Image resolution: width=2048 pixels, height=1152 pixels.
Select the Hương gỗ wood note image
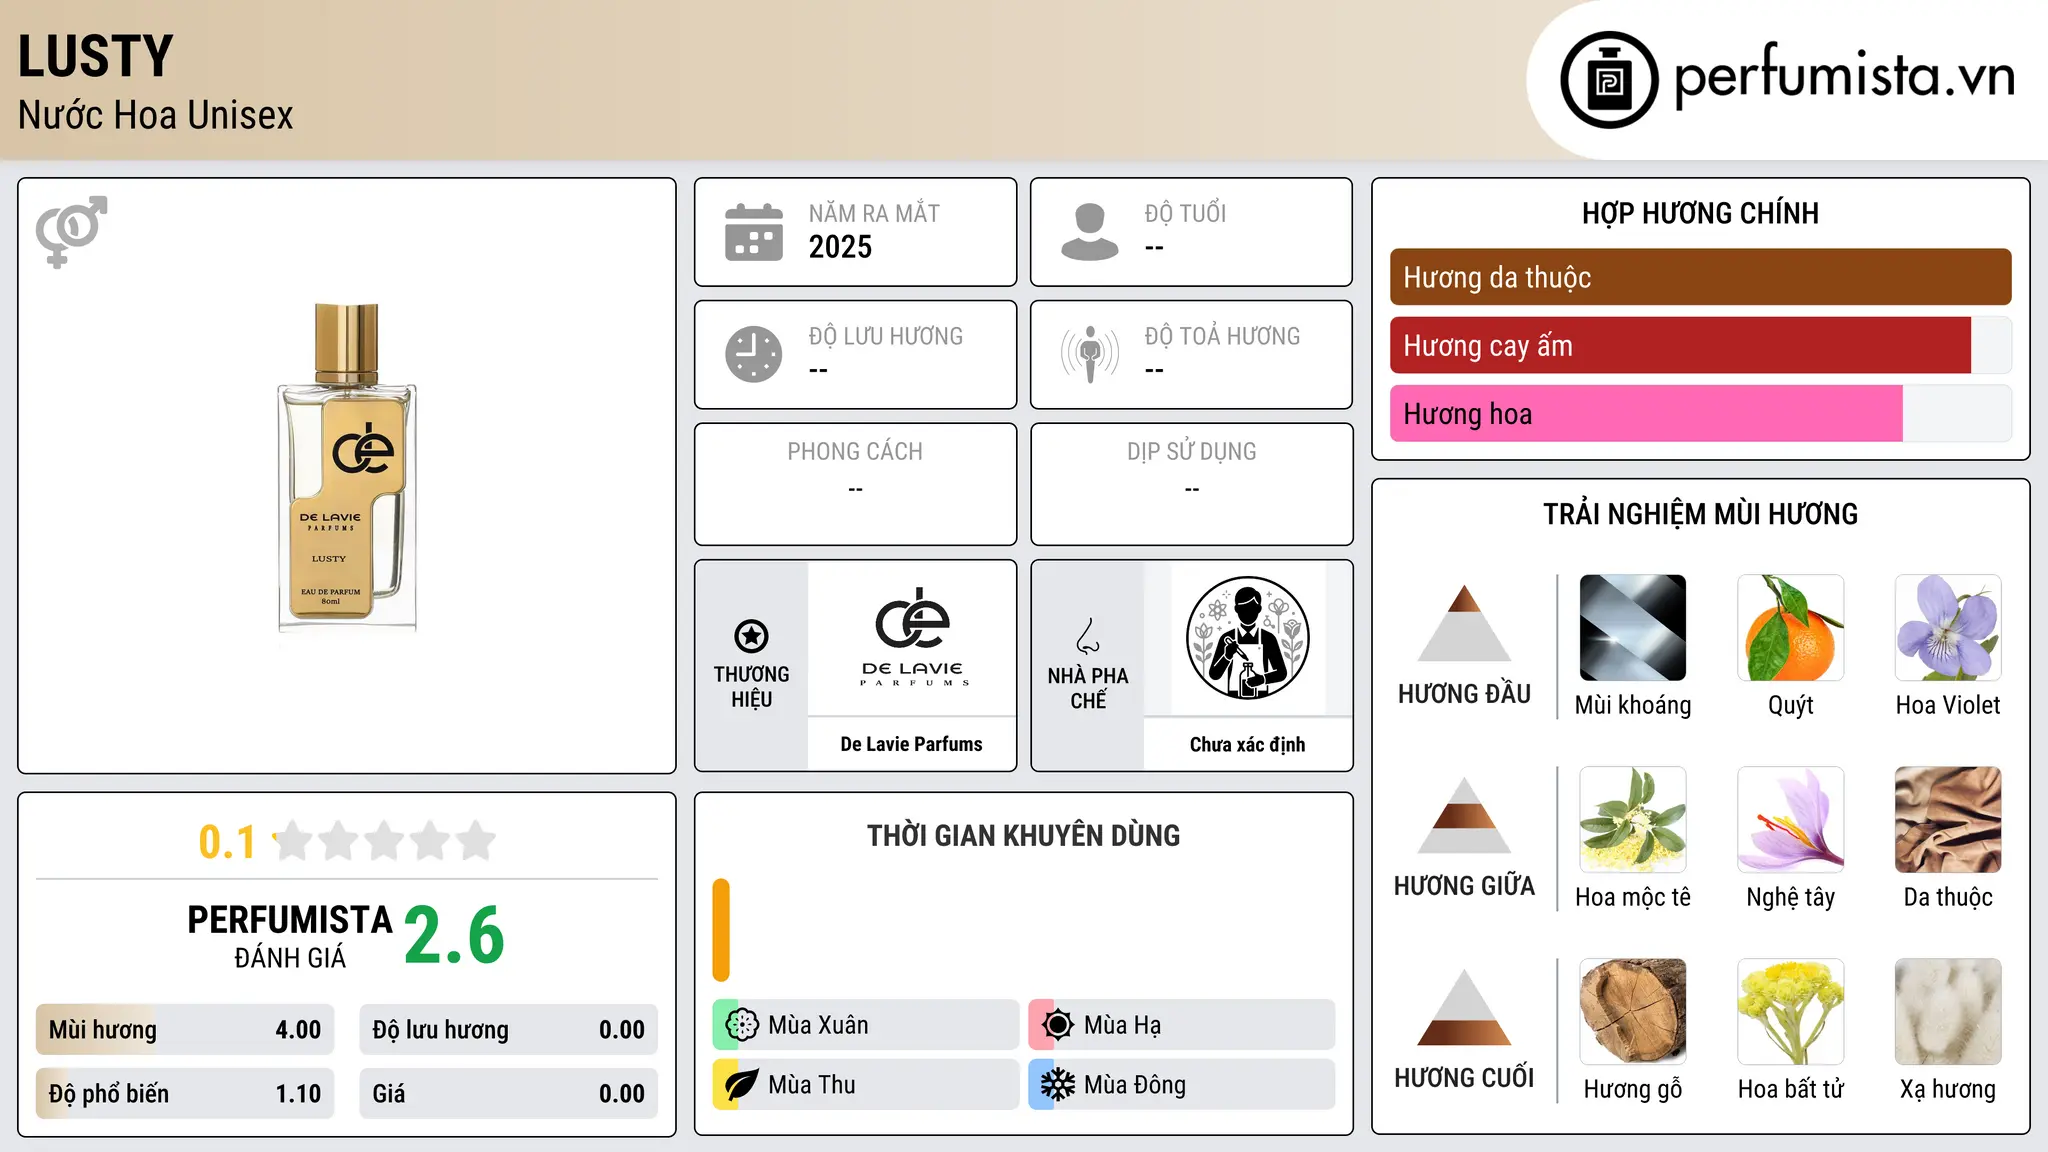click(1633, 1012)
